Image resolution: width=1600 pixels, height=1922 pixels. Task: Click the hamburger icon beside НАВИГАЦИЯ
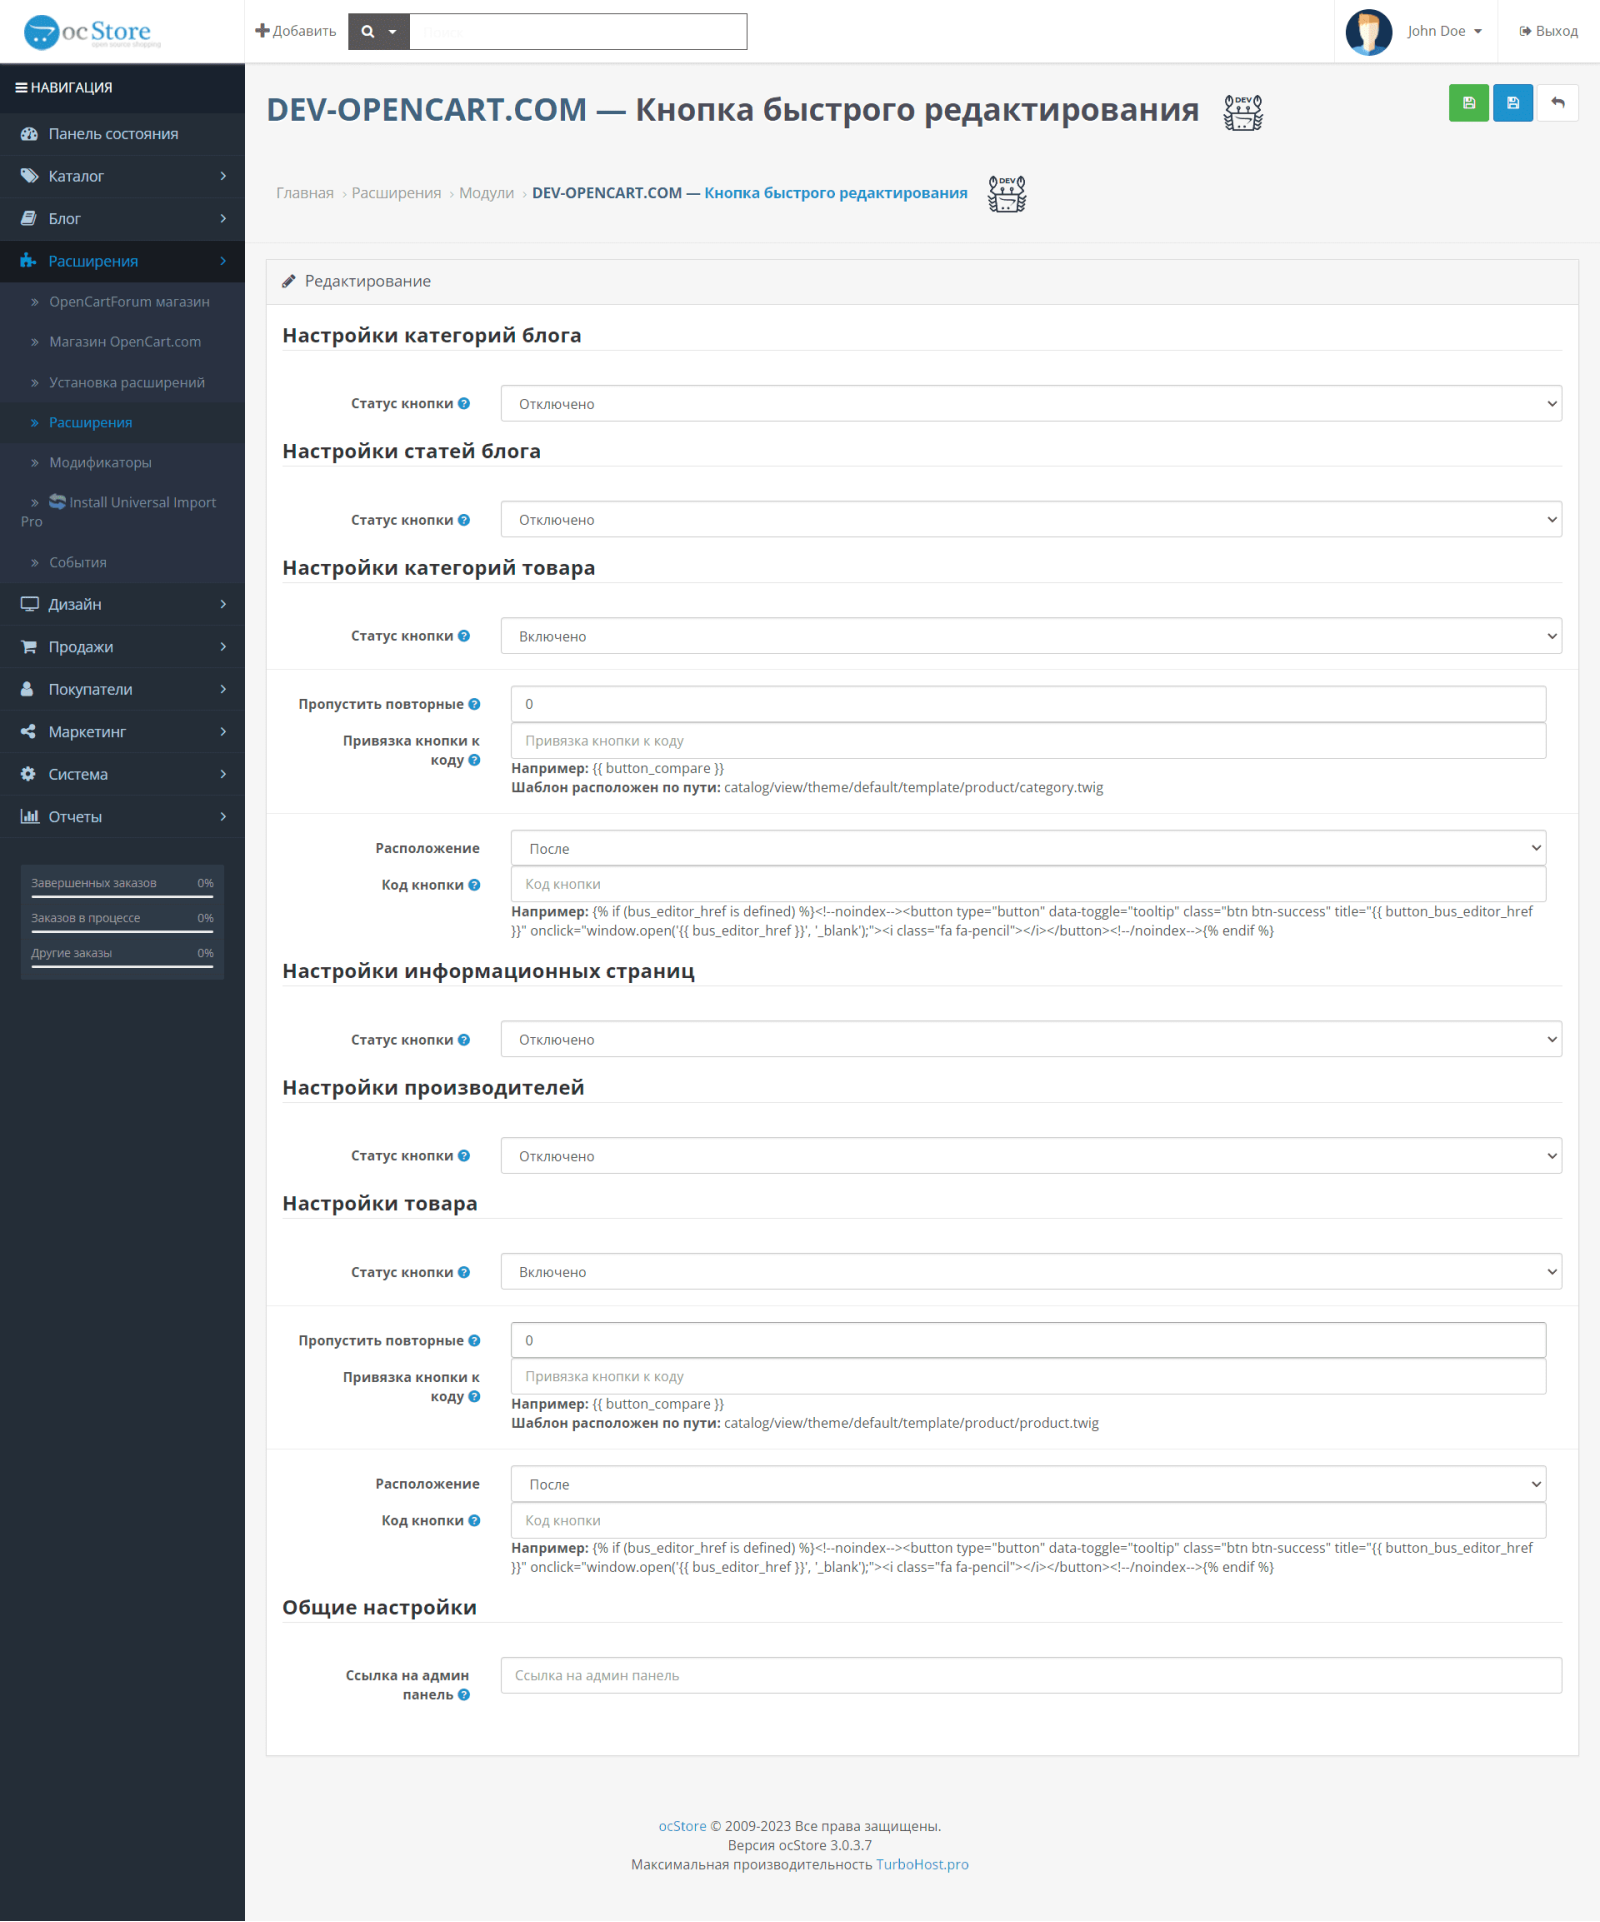click(x=21, y=88)
